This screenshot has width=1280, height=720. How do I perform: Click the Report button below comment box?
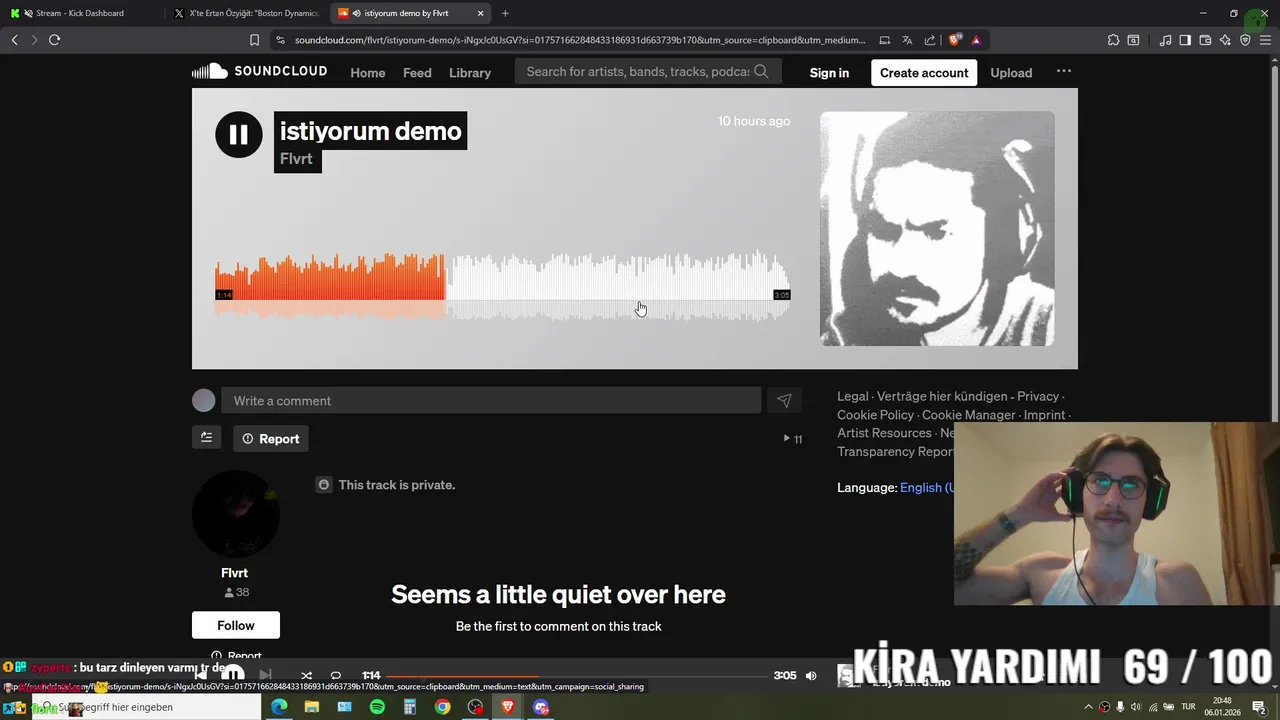coord(271,439)
